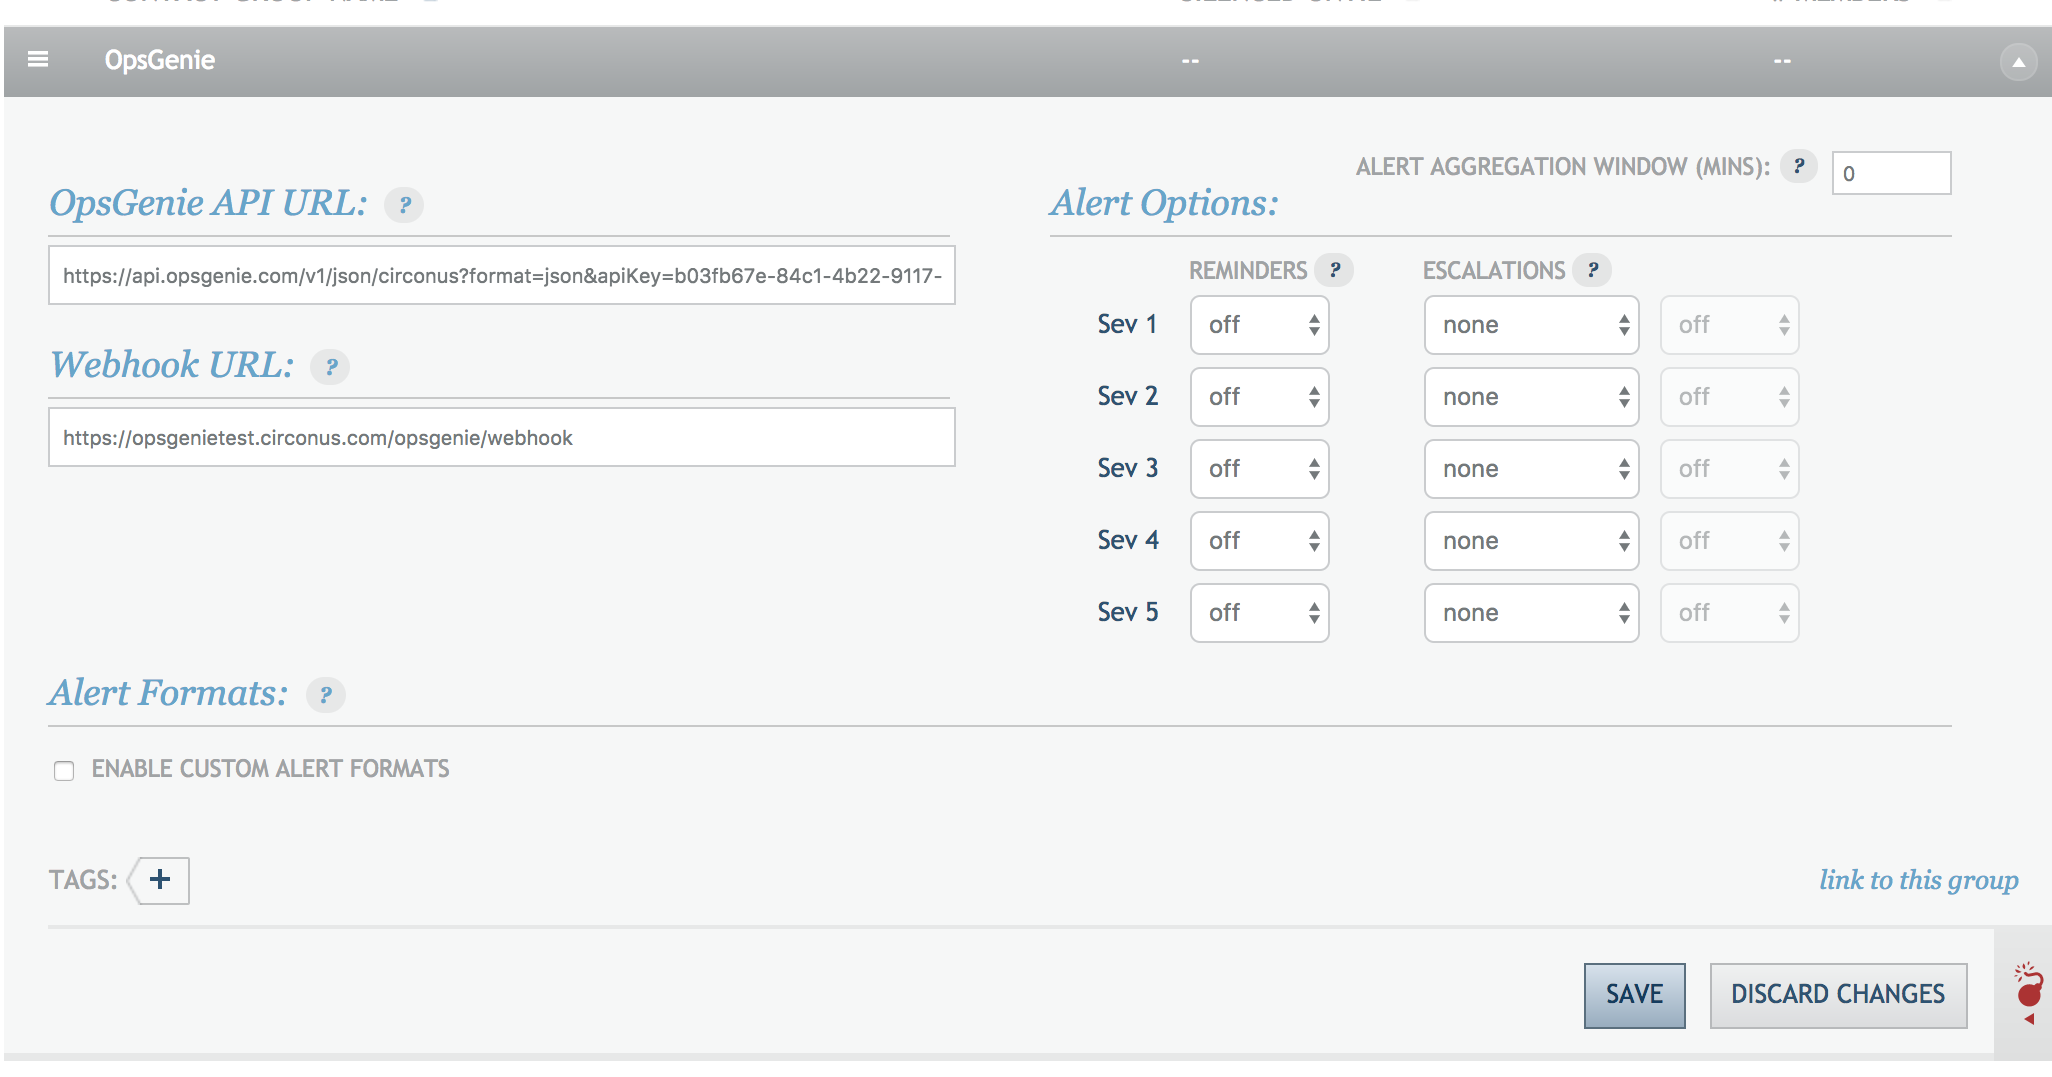Open Sev 2 reminders dropdown
This screenshot has height=1077, width=2052.
pos(1259,397)
